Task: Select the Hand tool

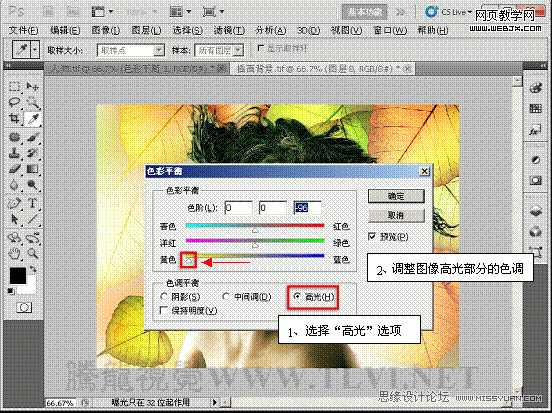Action: tap(14, 253)
